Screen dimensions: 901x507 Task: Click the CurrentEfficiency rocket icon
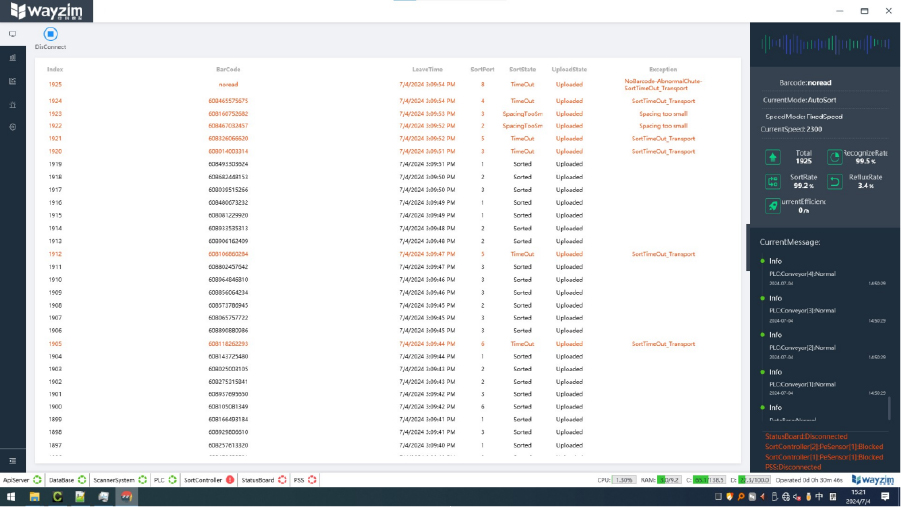773,206
